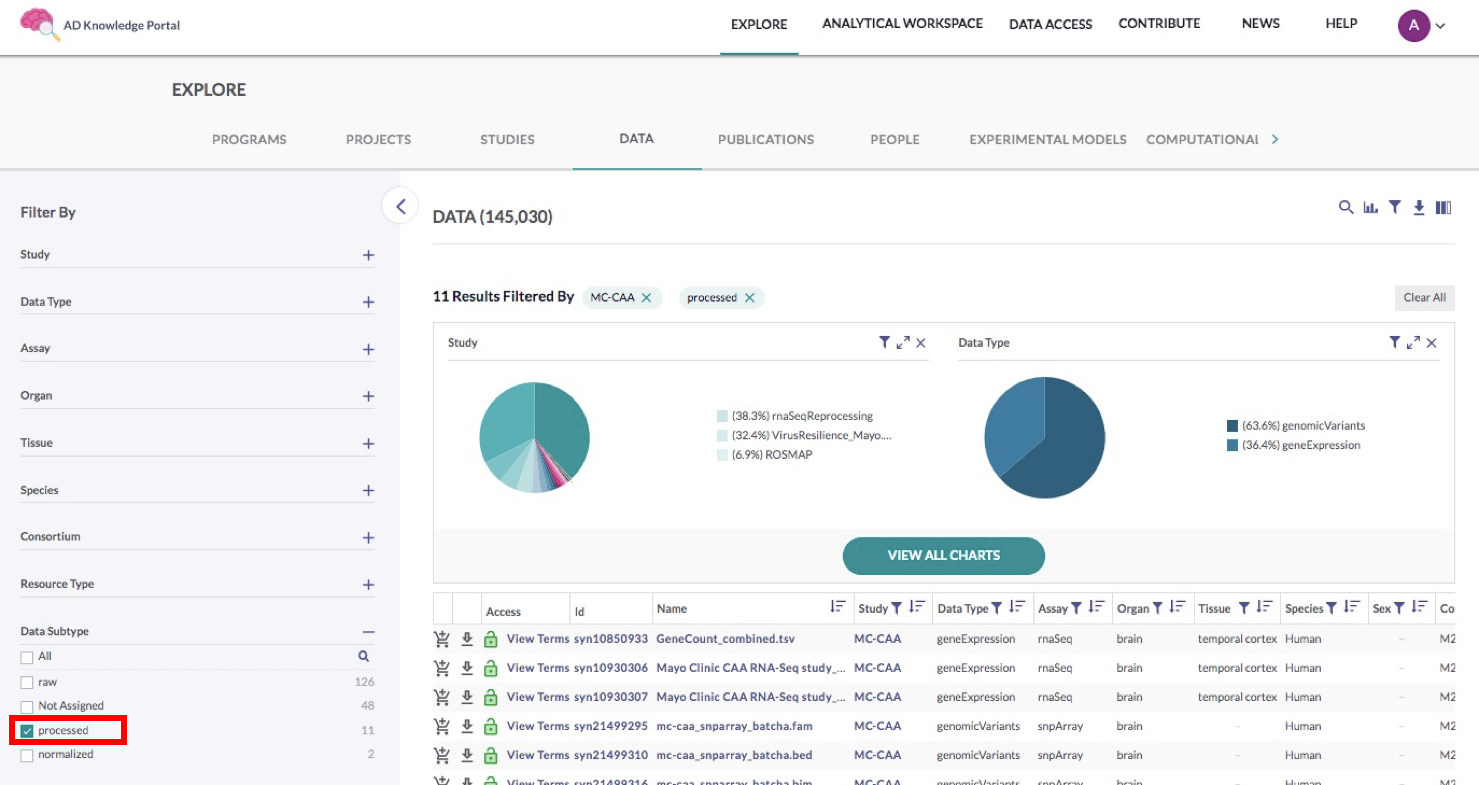Open the column selector icon in data toolbar
This screenshot has width=1479, height=785.
tap(1443, 207)
